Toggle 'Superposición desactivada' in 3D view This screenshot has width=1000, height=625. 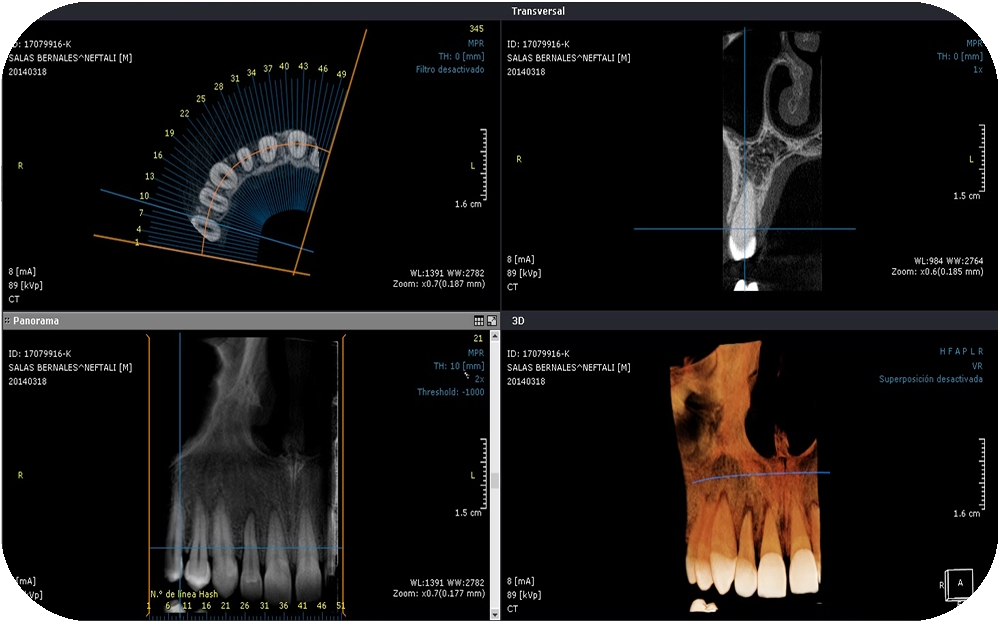click(x=931, y=379)
